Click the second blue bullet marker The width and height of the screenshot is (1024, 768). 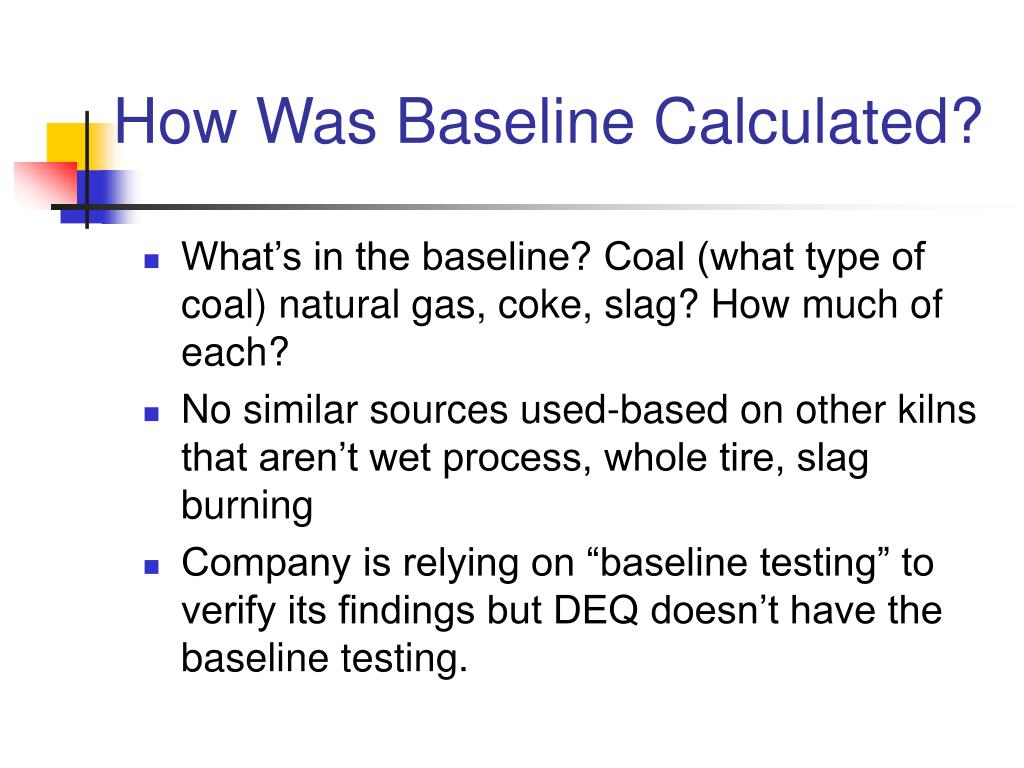click(x=152, y=414)
